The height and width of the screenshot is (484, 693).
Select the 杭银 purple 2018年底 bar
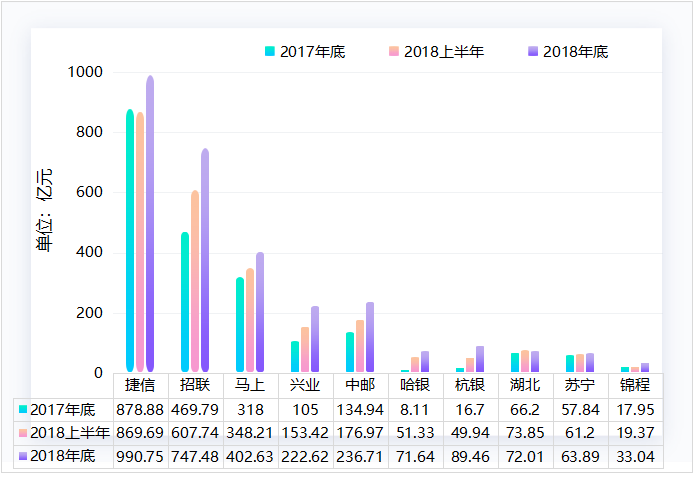click(480, 359)
